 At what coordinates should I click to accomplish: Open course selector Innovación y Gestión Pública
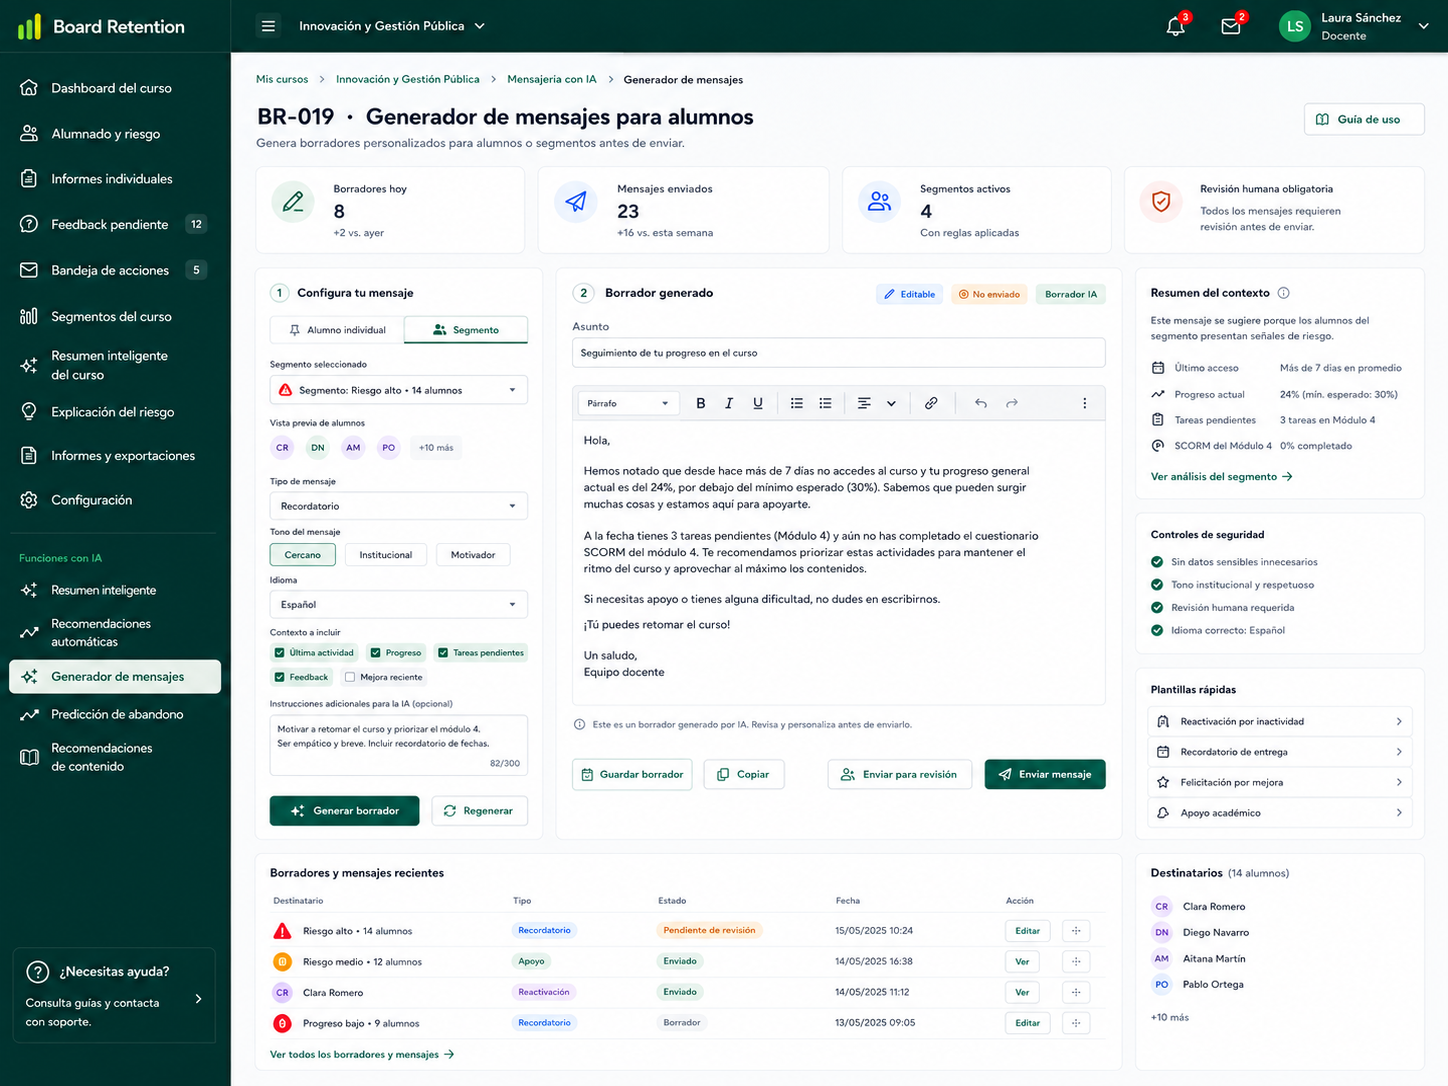click(392, 26)
